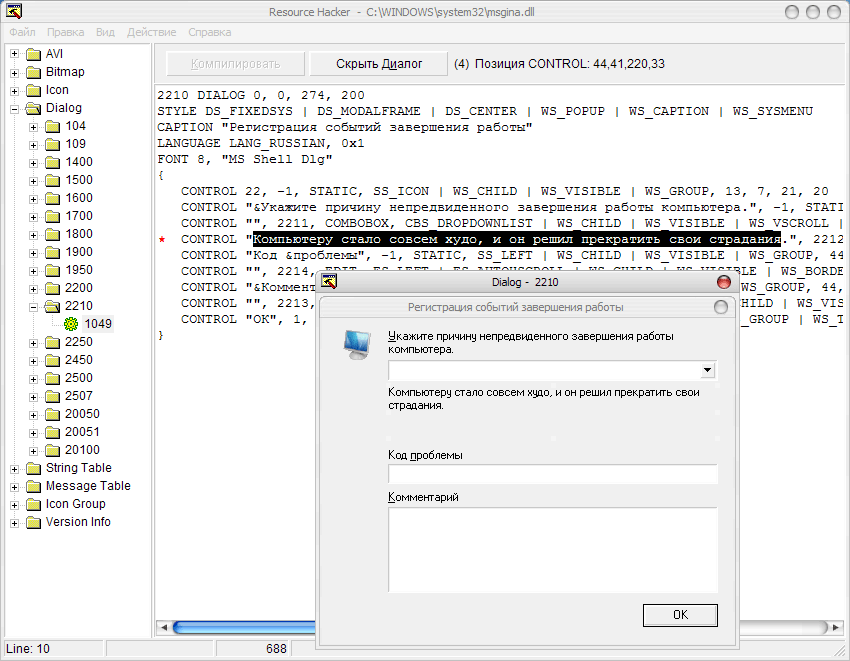Click the 1400 folder icon

[53, 162]
